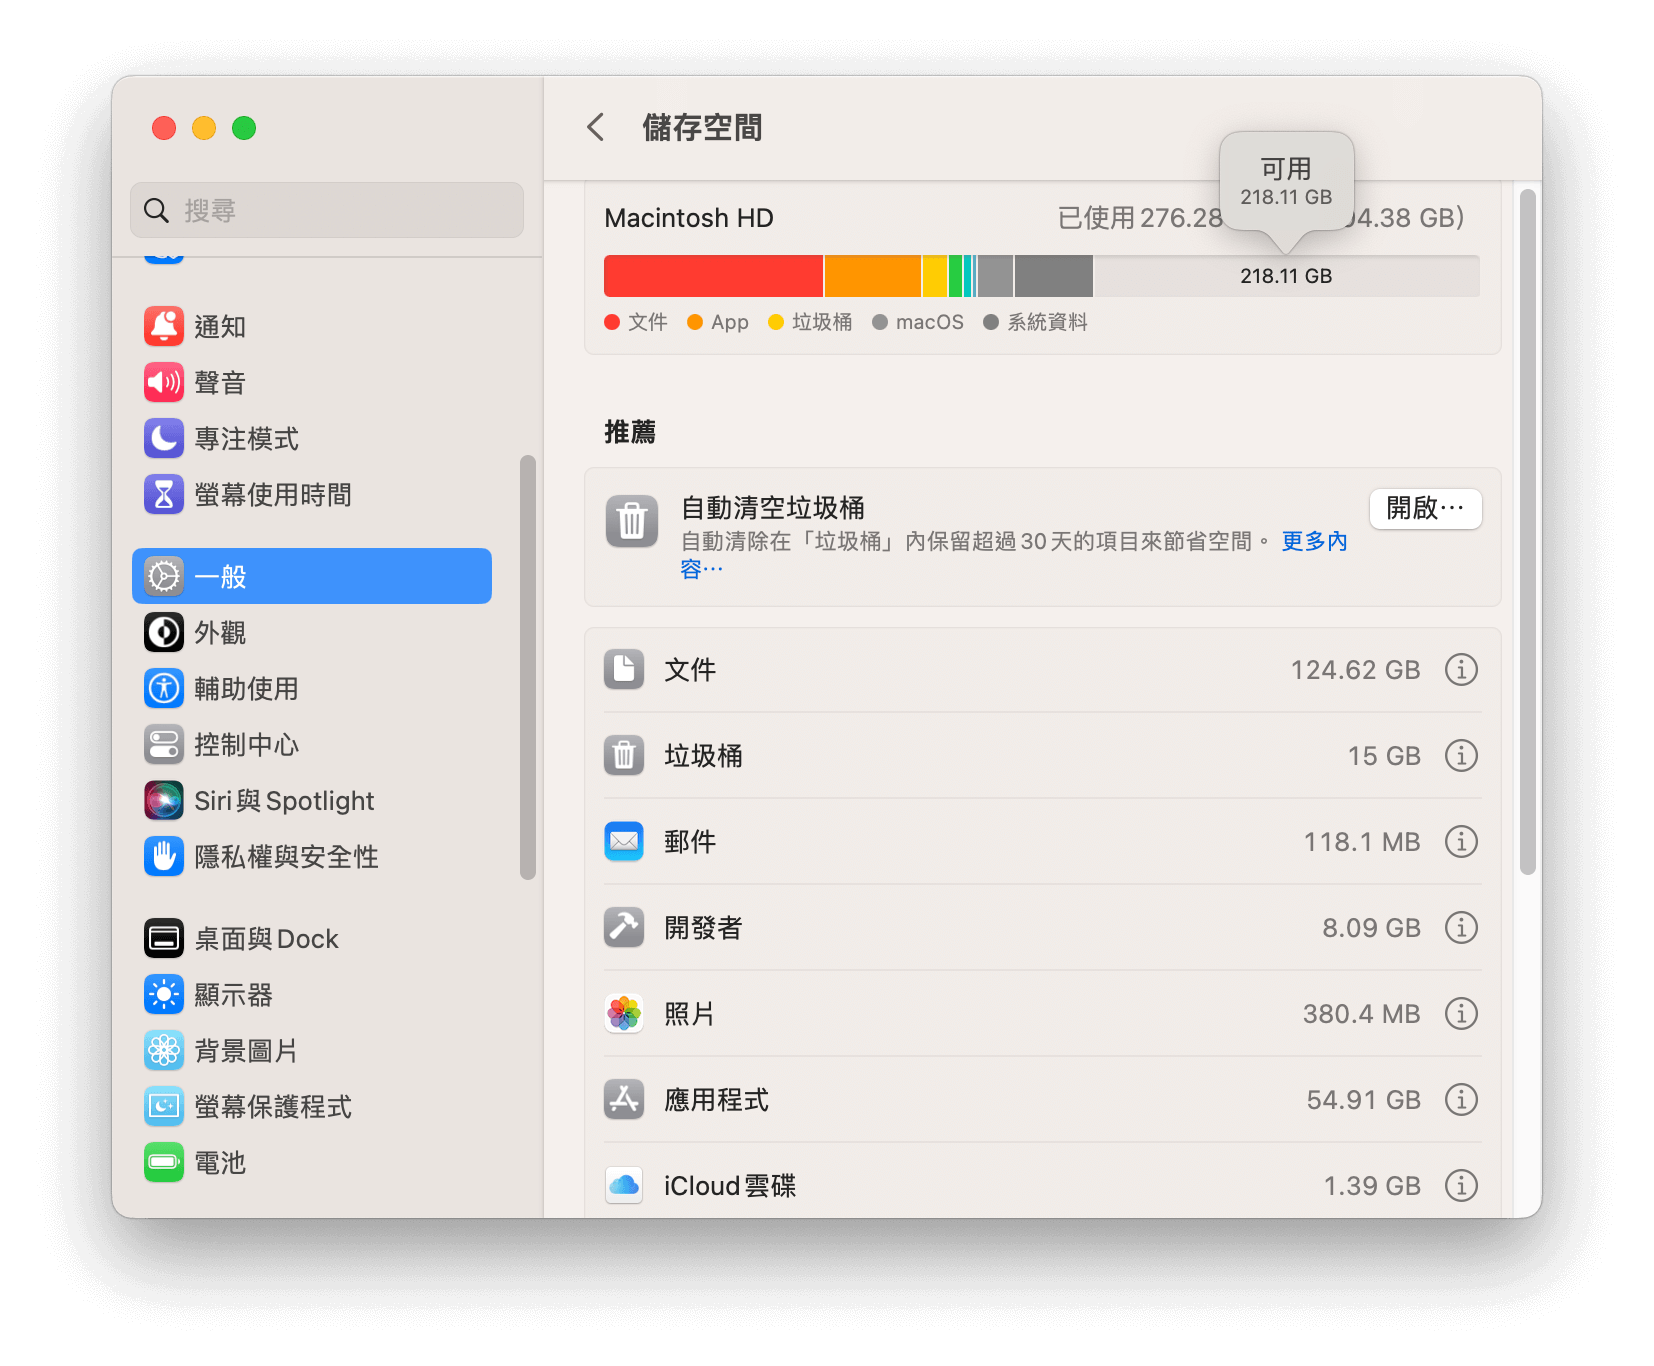Click the 推薦 section heading
This screenshot has width=1654, height=1366.
[630, 432]
